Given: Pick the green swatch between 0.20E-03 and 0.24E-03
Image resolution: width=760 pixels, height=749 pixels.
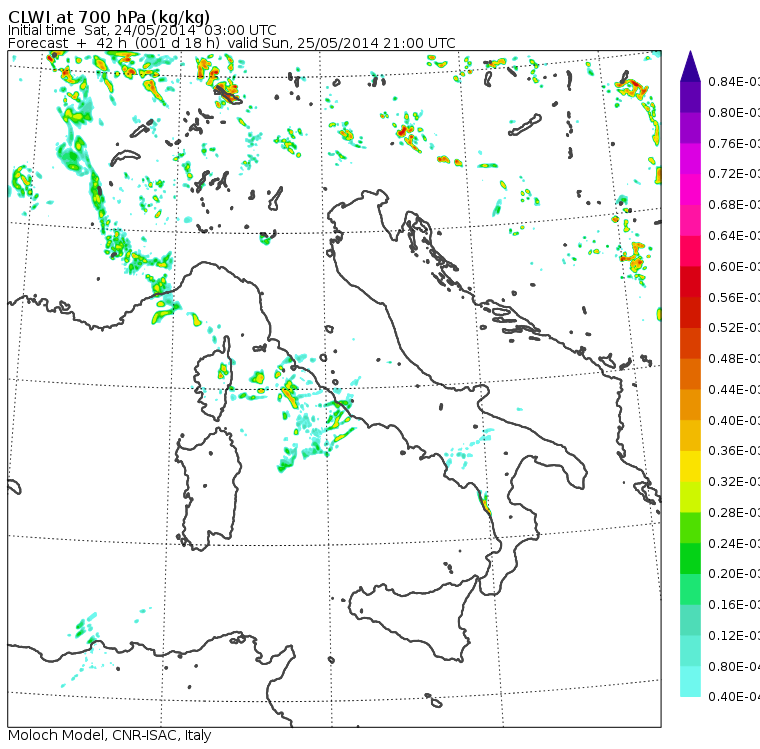Looking at the screenshot, I should [x=690, y=559].
